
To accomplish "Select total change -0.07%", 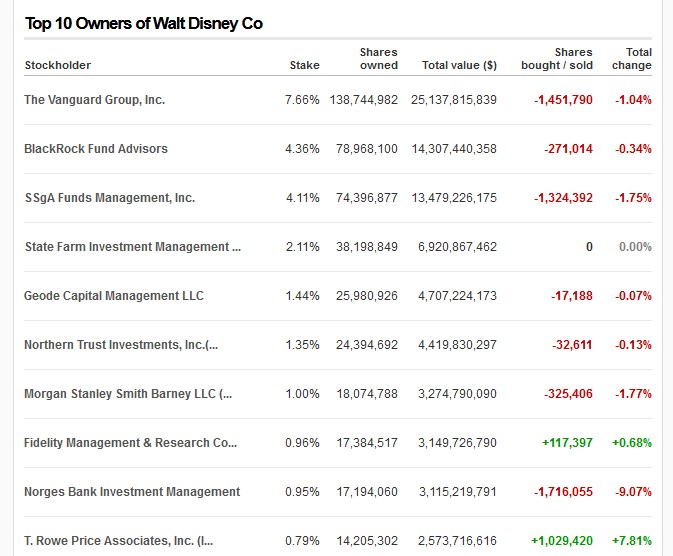I will pyautogui.click(x=633, y=295).
